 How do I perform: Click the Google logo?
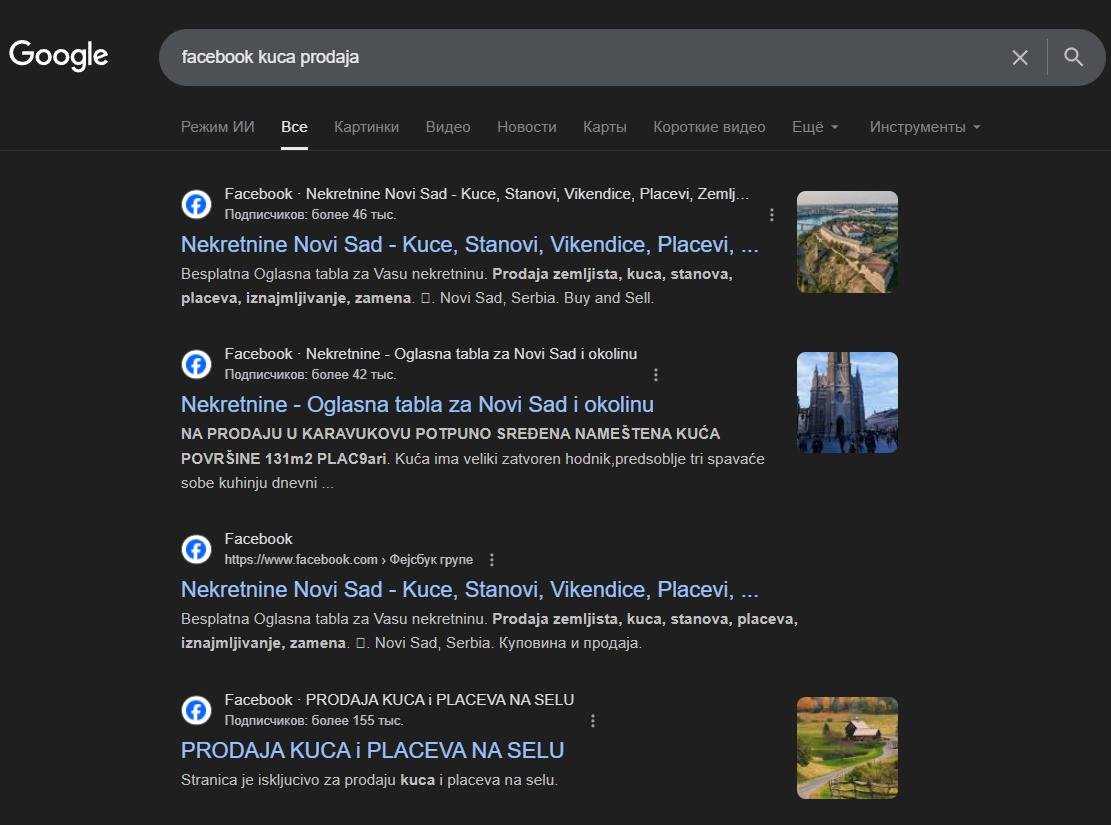click(58, 55)
